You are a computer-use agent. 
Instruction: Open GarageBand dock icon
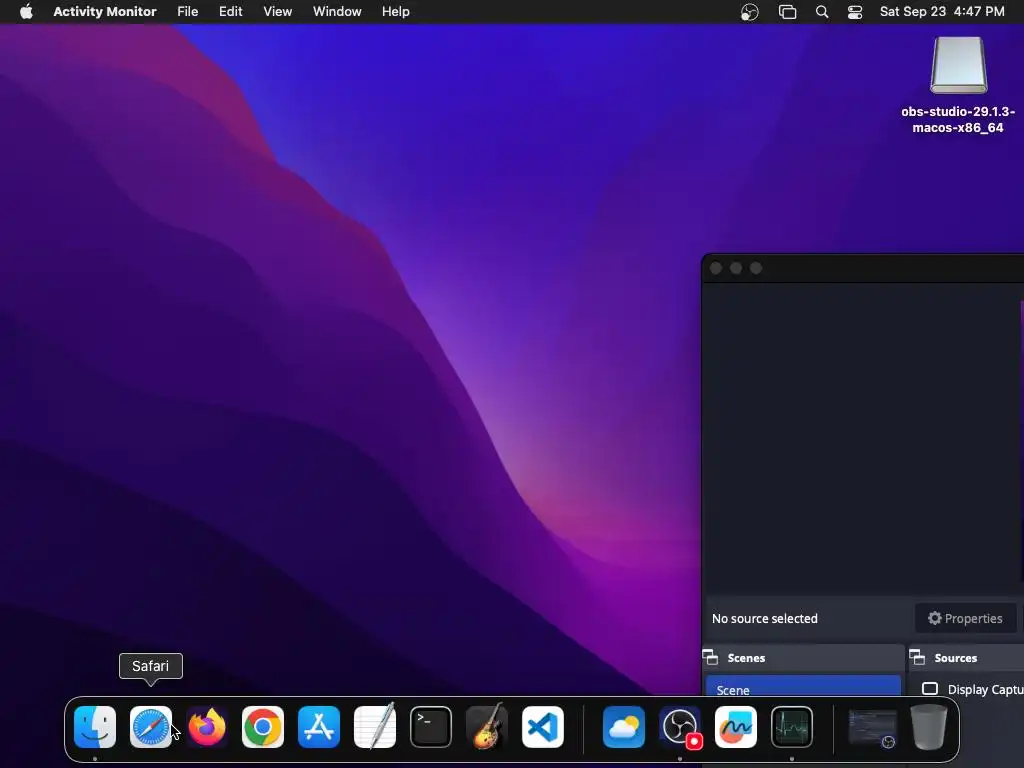[x=487, y=727]
